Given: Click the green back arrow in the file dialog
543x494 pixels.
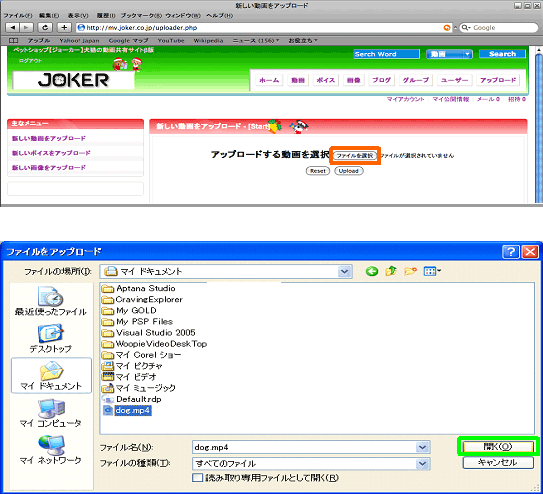Looking at the screenshot, I should click(x=372, y=271).
